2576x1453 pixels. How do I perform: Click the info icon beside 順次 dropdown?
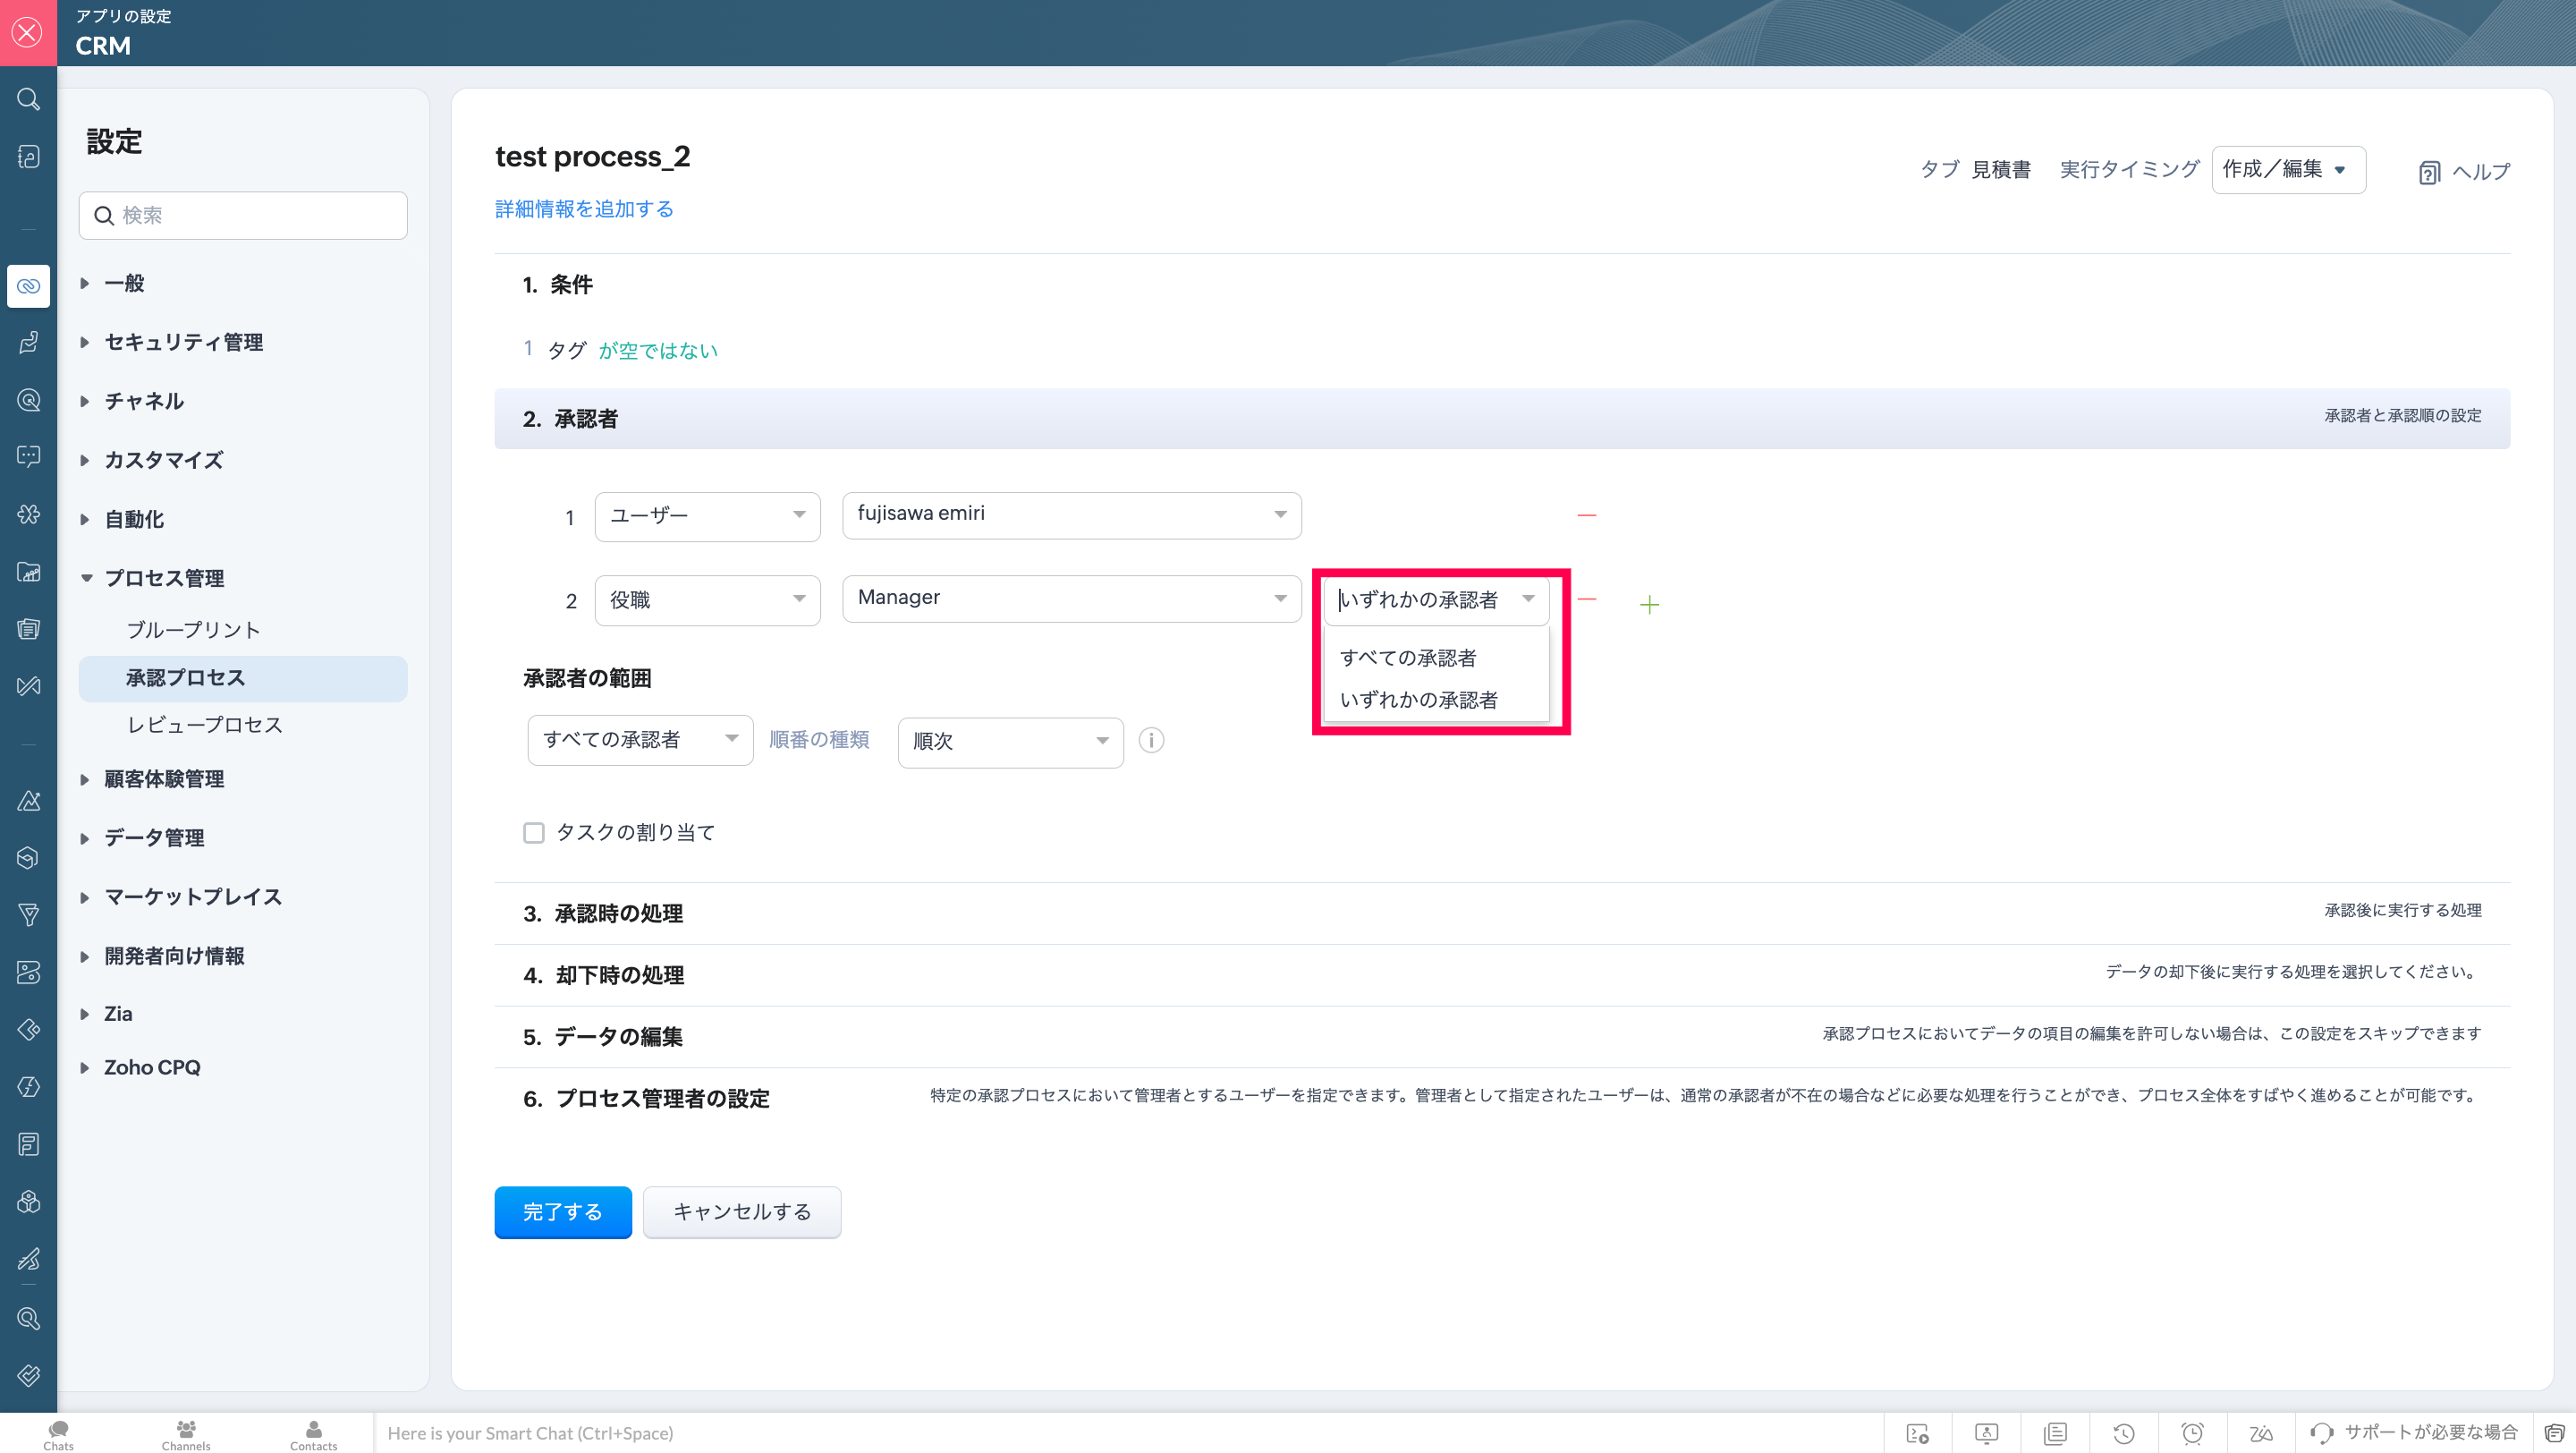coord(1151,741)
